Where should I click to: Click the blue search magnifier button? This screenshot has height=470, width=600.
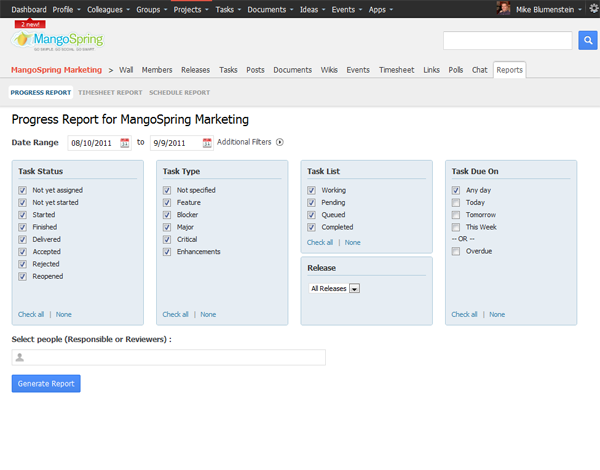pyautogui.click(x=588, y=40)
